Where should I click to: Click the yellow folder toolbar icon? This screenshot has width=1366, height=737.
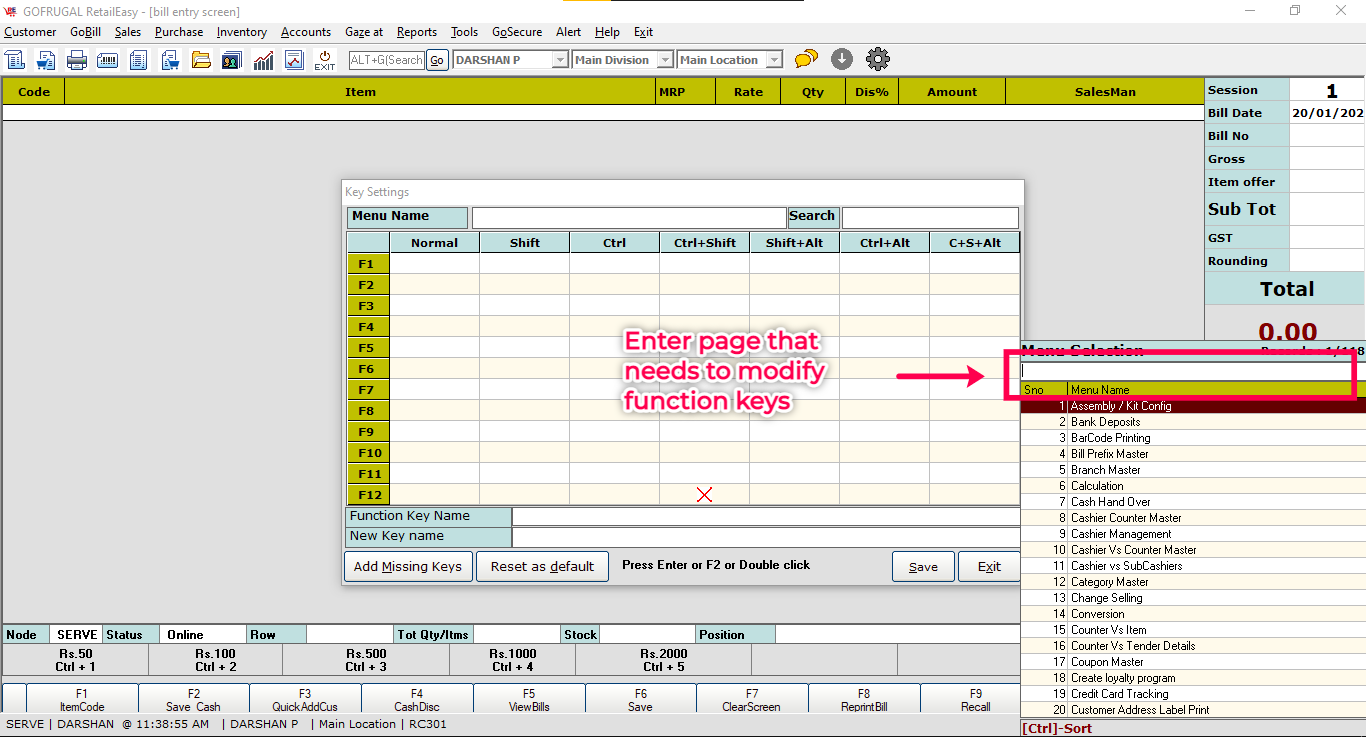(x=201, y=60)
